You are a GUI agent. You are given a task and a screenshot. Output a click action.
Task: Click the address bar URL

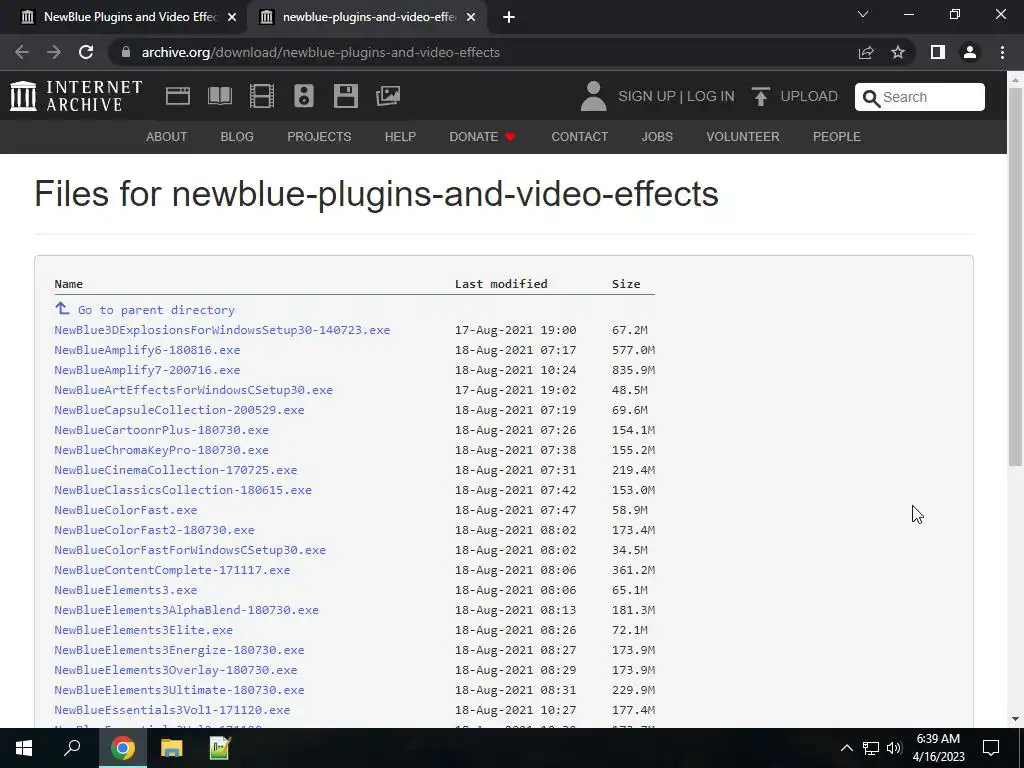pos(321,52)
